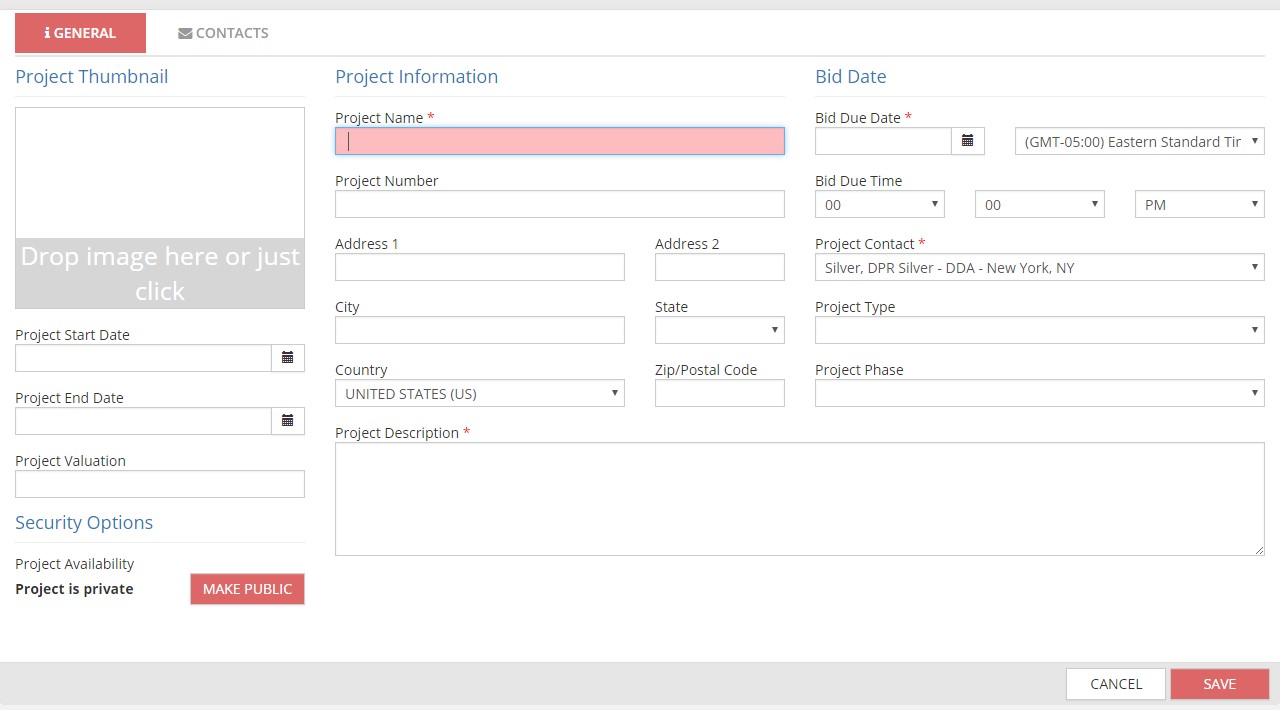Open the Bid Due Date calendar picker
Viewport: 1280px width, 710px height.
click(x=967, y=141)
